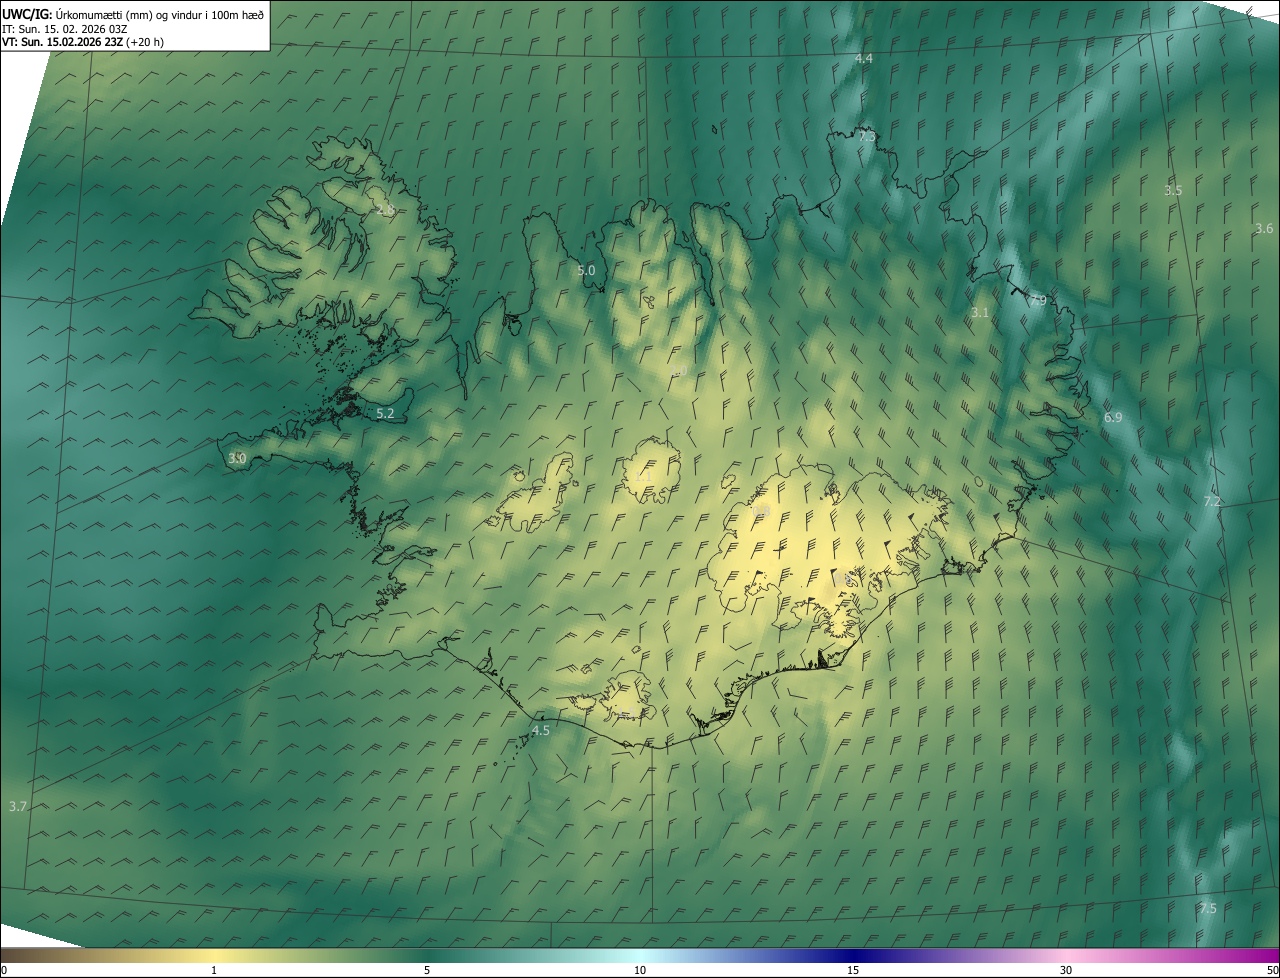Image resolution: width=1280 pixels, height=978 pixels.
Task: Click the 50 tick on the color scale
Action: tap(1272, 970)
